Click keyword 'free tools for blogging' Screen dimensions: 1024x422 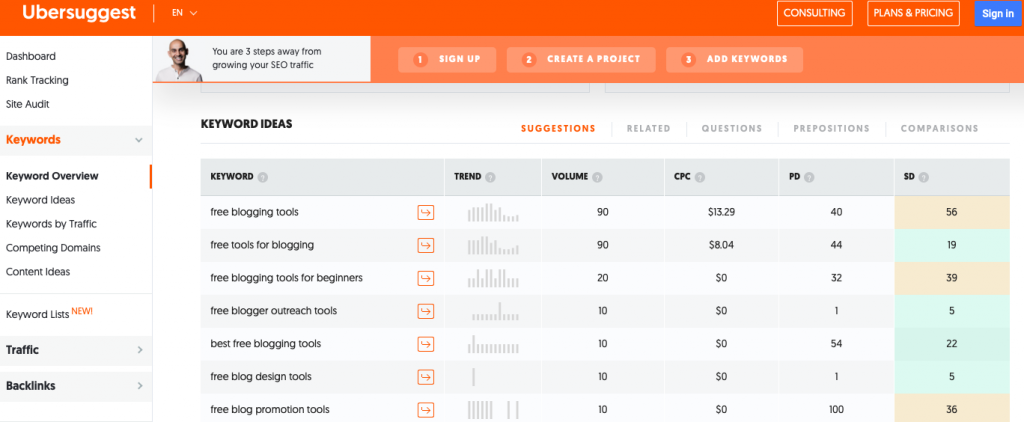[x=262, y=246]
